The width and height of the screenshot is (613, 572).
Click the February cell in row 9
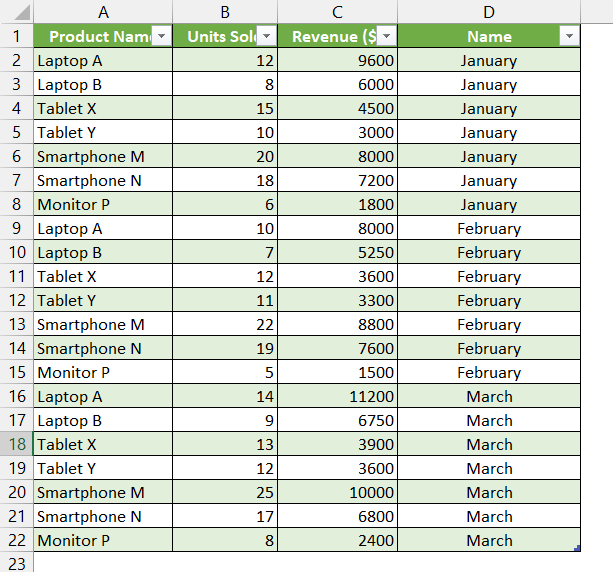(x=488, y=228)
